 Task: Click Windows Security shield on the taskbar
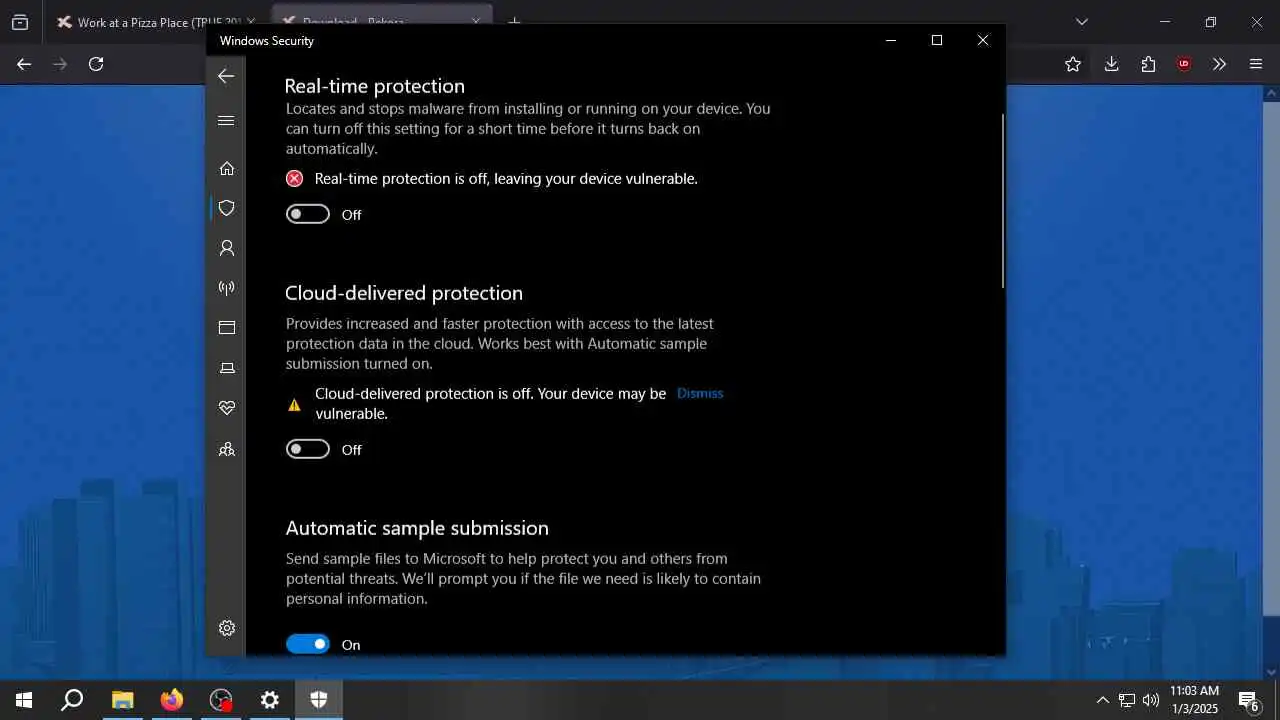(x=319, y=700)
